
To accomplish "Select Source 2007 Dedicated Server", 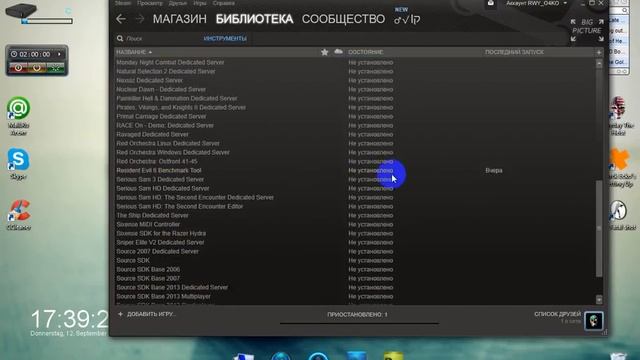I will 157,251.
